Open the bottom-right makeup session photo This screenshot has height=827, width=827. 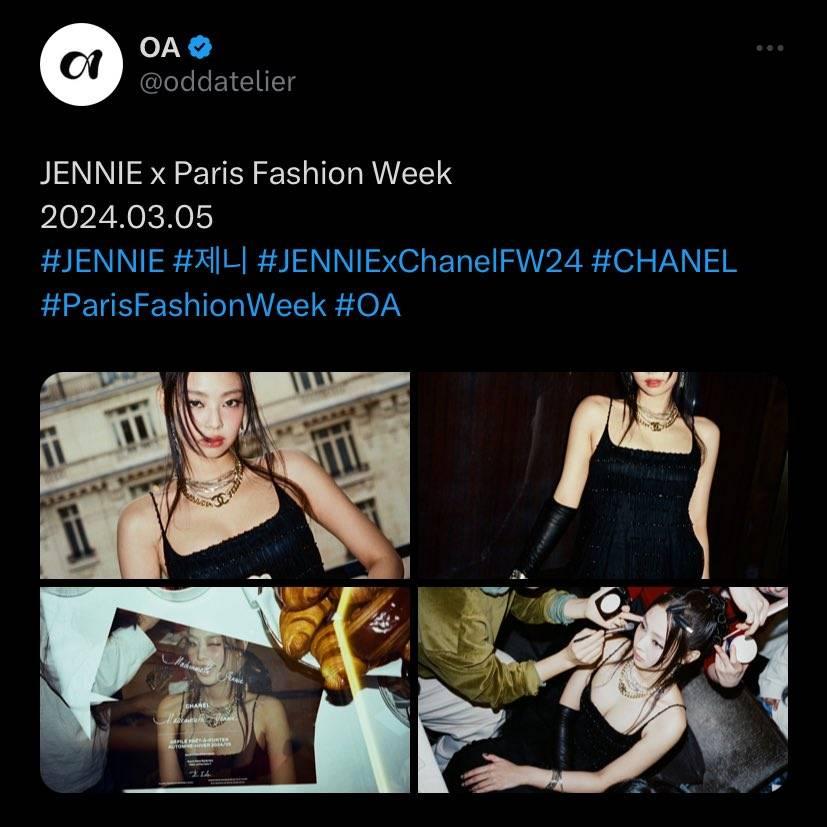pos(603,690)
